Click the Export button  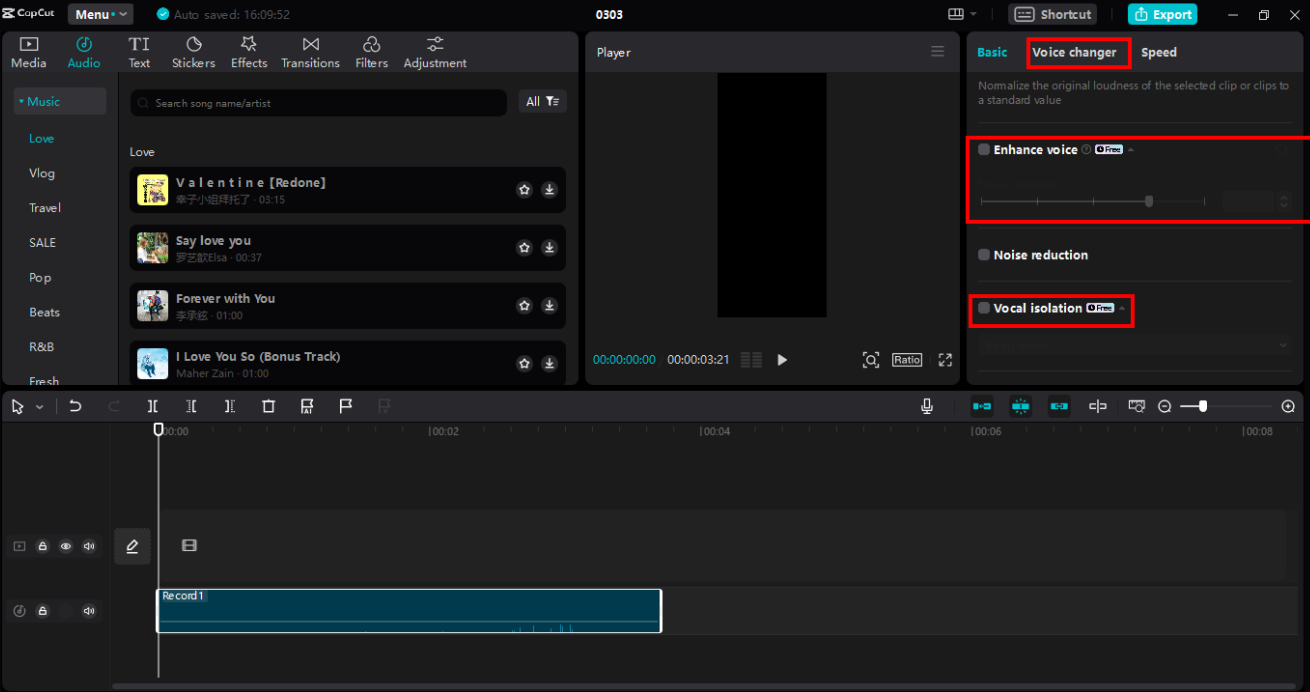coord(1162,14)
